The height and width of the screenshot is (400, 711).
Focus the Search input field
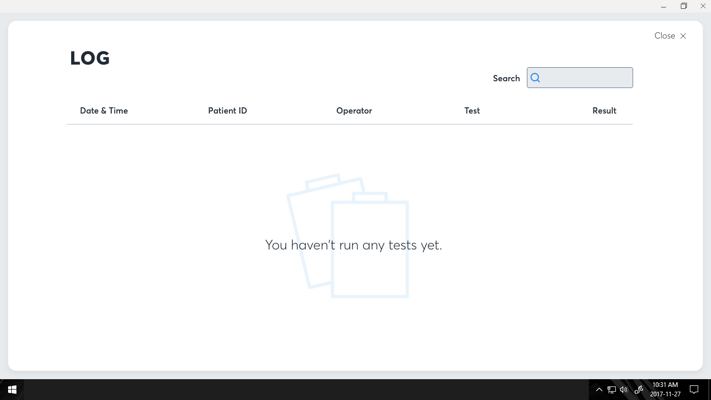580,78
